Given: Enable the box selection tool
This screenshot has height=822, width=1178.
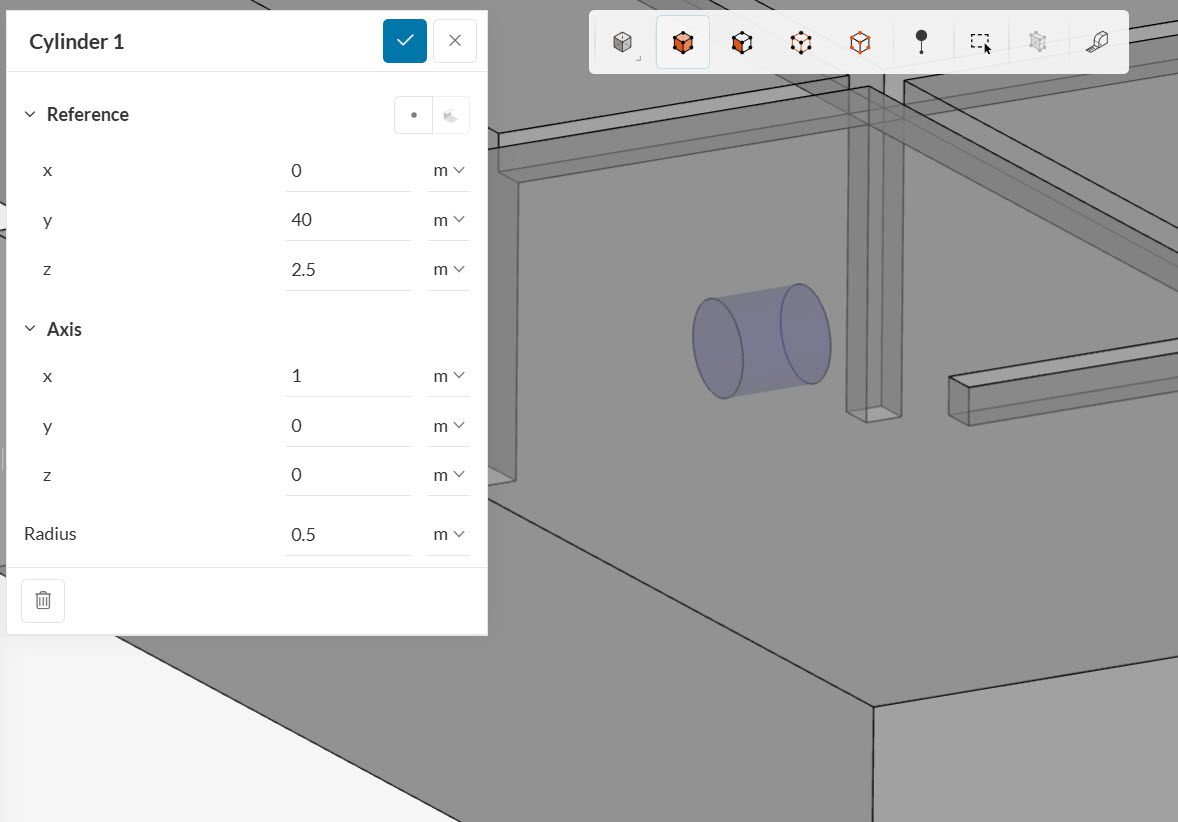Looking at the screenshot, I should [x=980, y=42].
